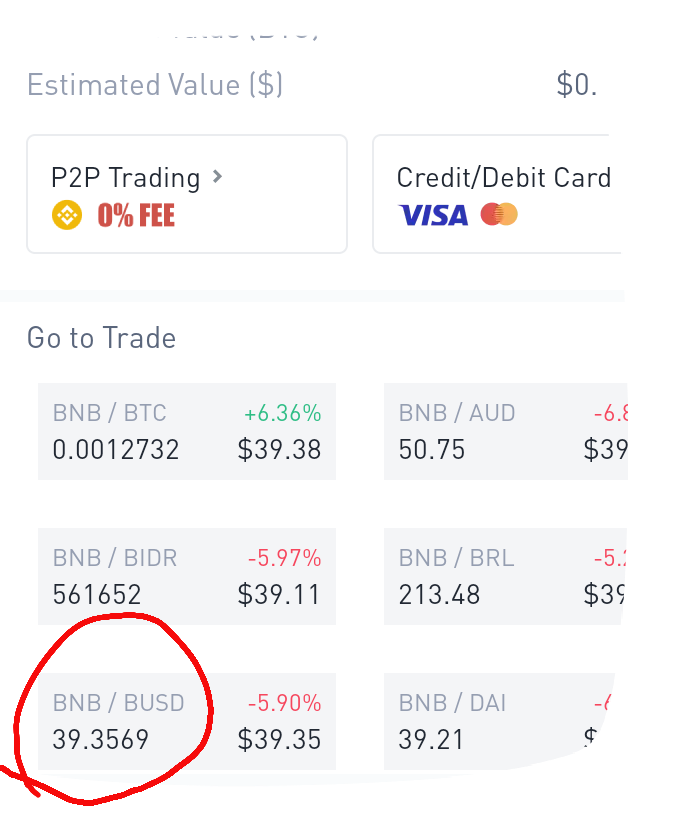This screenshot has height=820, width=698.
Task: Open the P2P Trading card
Action: tap(187, 194)
